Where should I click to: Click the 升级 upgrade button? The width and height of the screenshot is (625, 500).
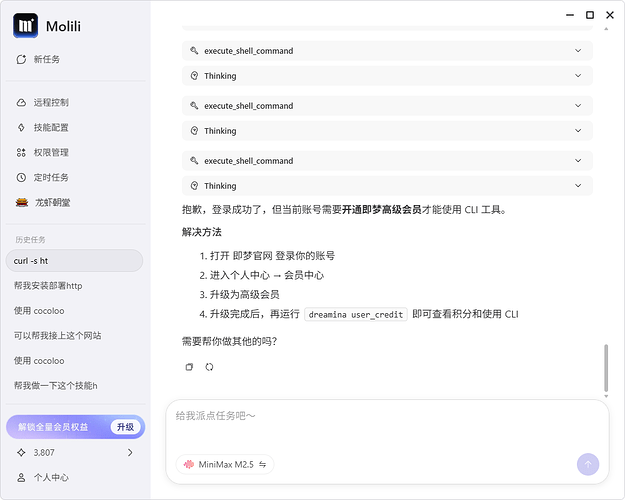coord(124,427)
